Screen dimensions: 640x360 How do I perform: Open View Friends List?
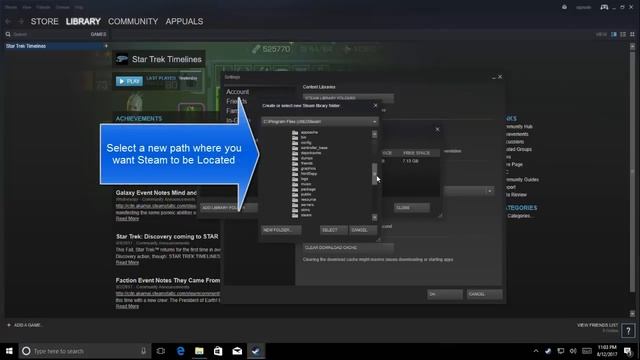(598, 325)
